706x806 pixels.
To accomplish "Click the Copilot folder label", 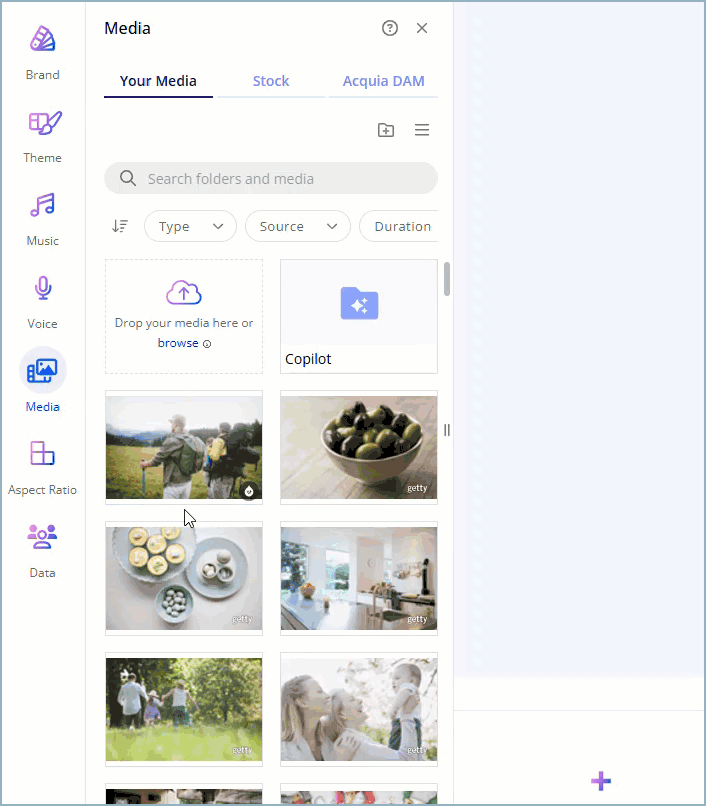I will [308, 359].
